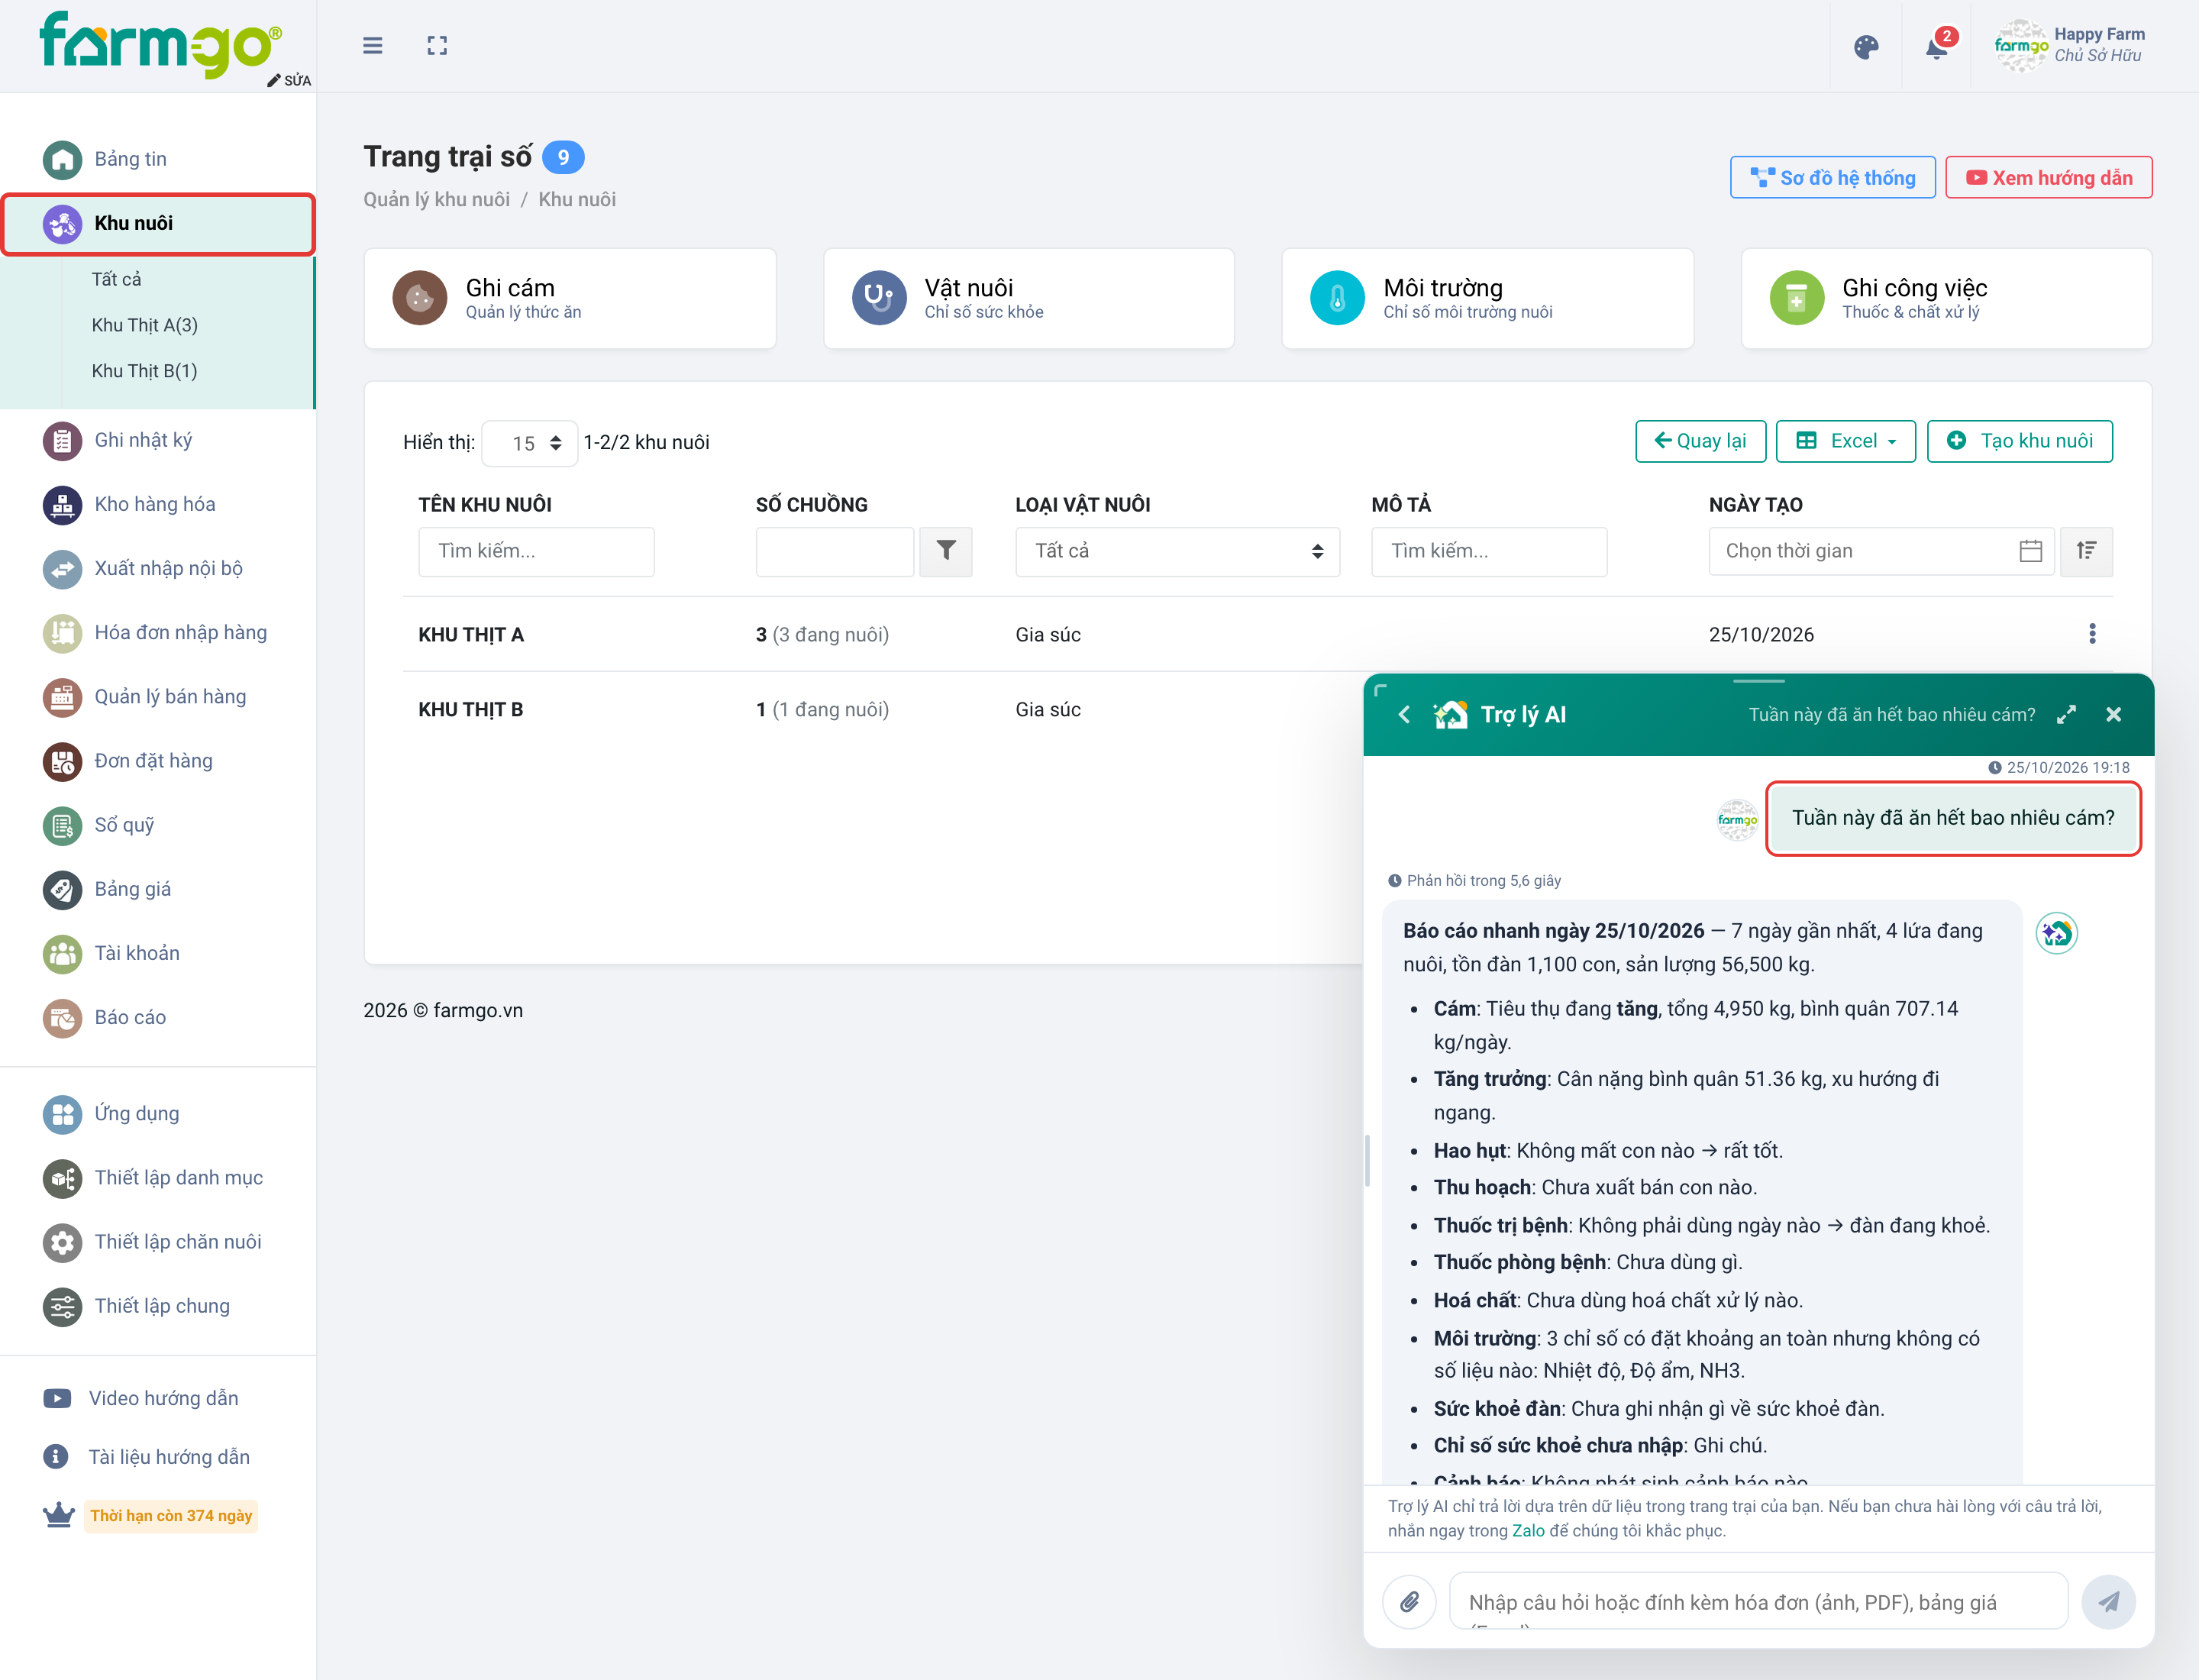Click the SỬA pencil edit logo icon
The image size is (2199, 1680).
[289, 80]
